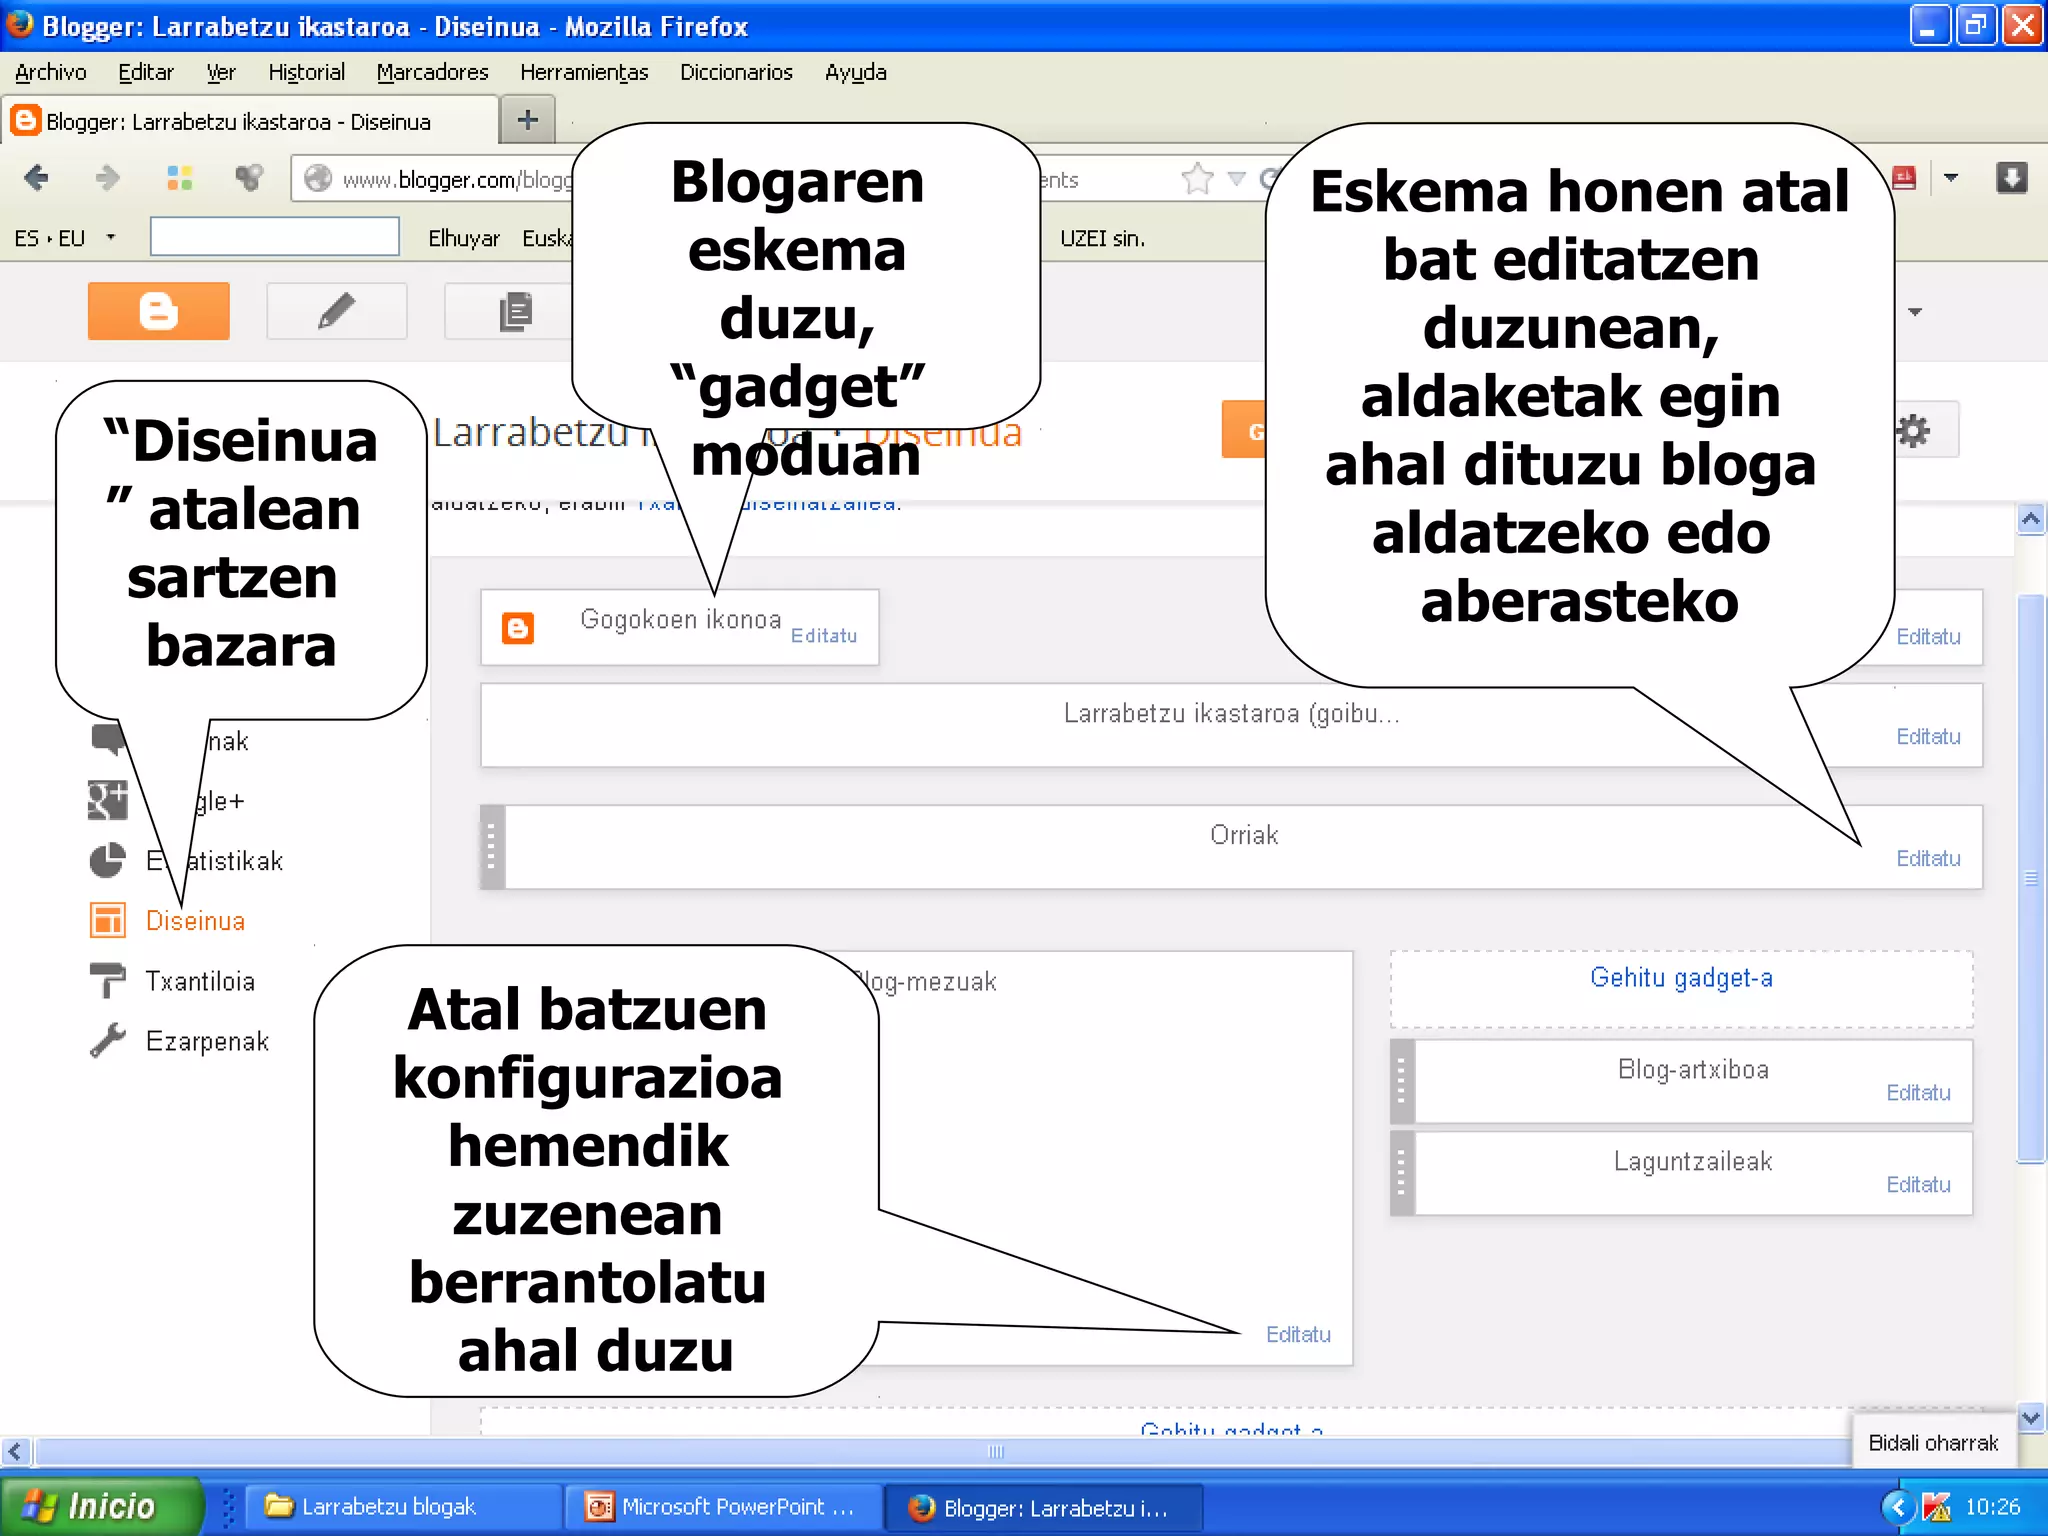Click Editatu on Blog-artxiboa gadget
2048x1536 pixels.
point(1918,1092)
